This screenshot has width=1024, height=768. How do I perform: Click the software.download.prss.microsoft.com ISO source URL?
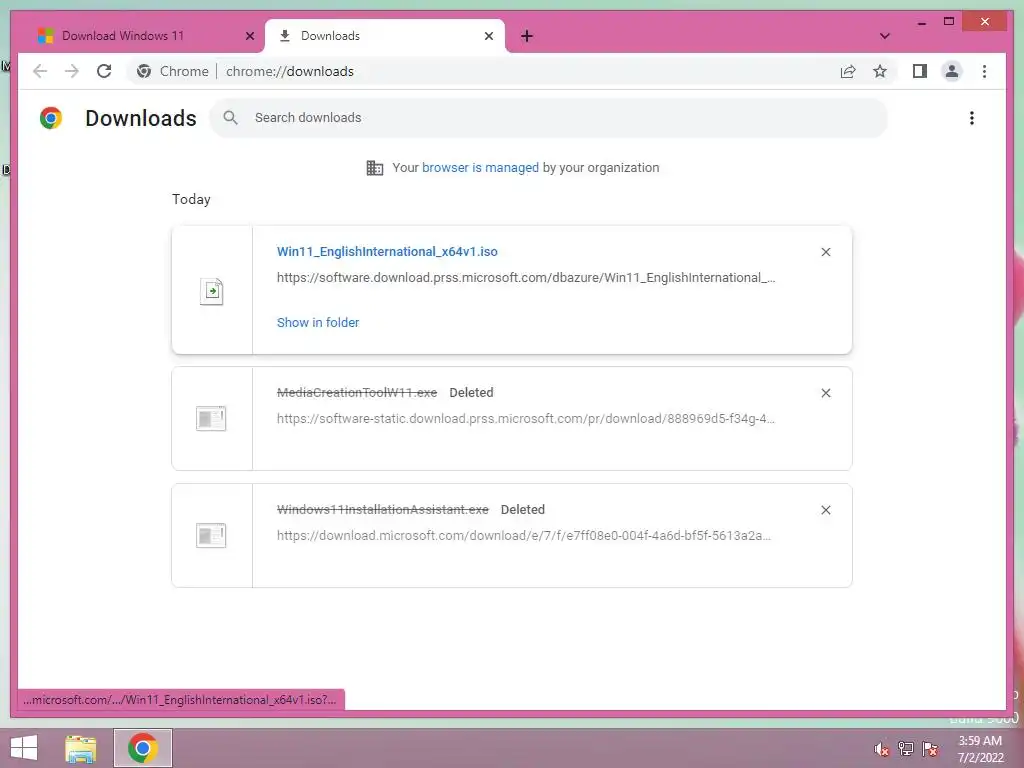tap(526, 278)
